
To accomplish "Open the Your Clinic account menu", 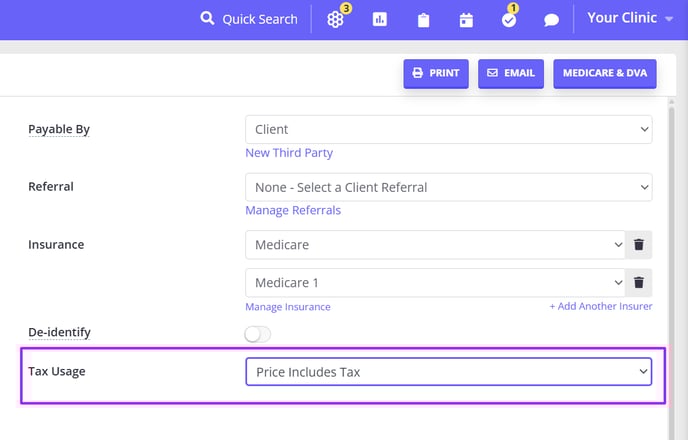I will 630,18.
